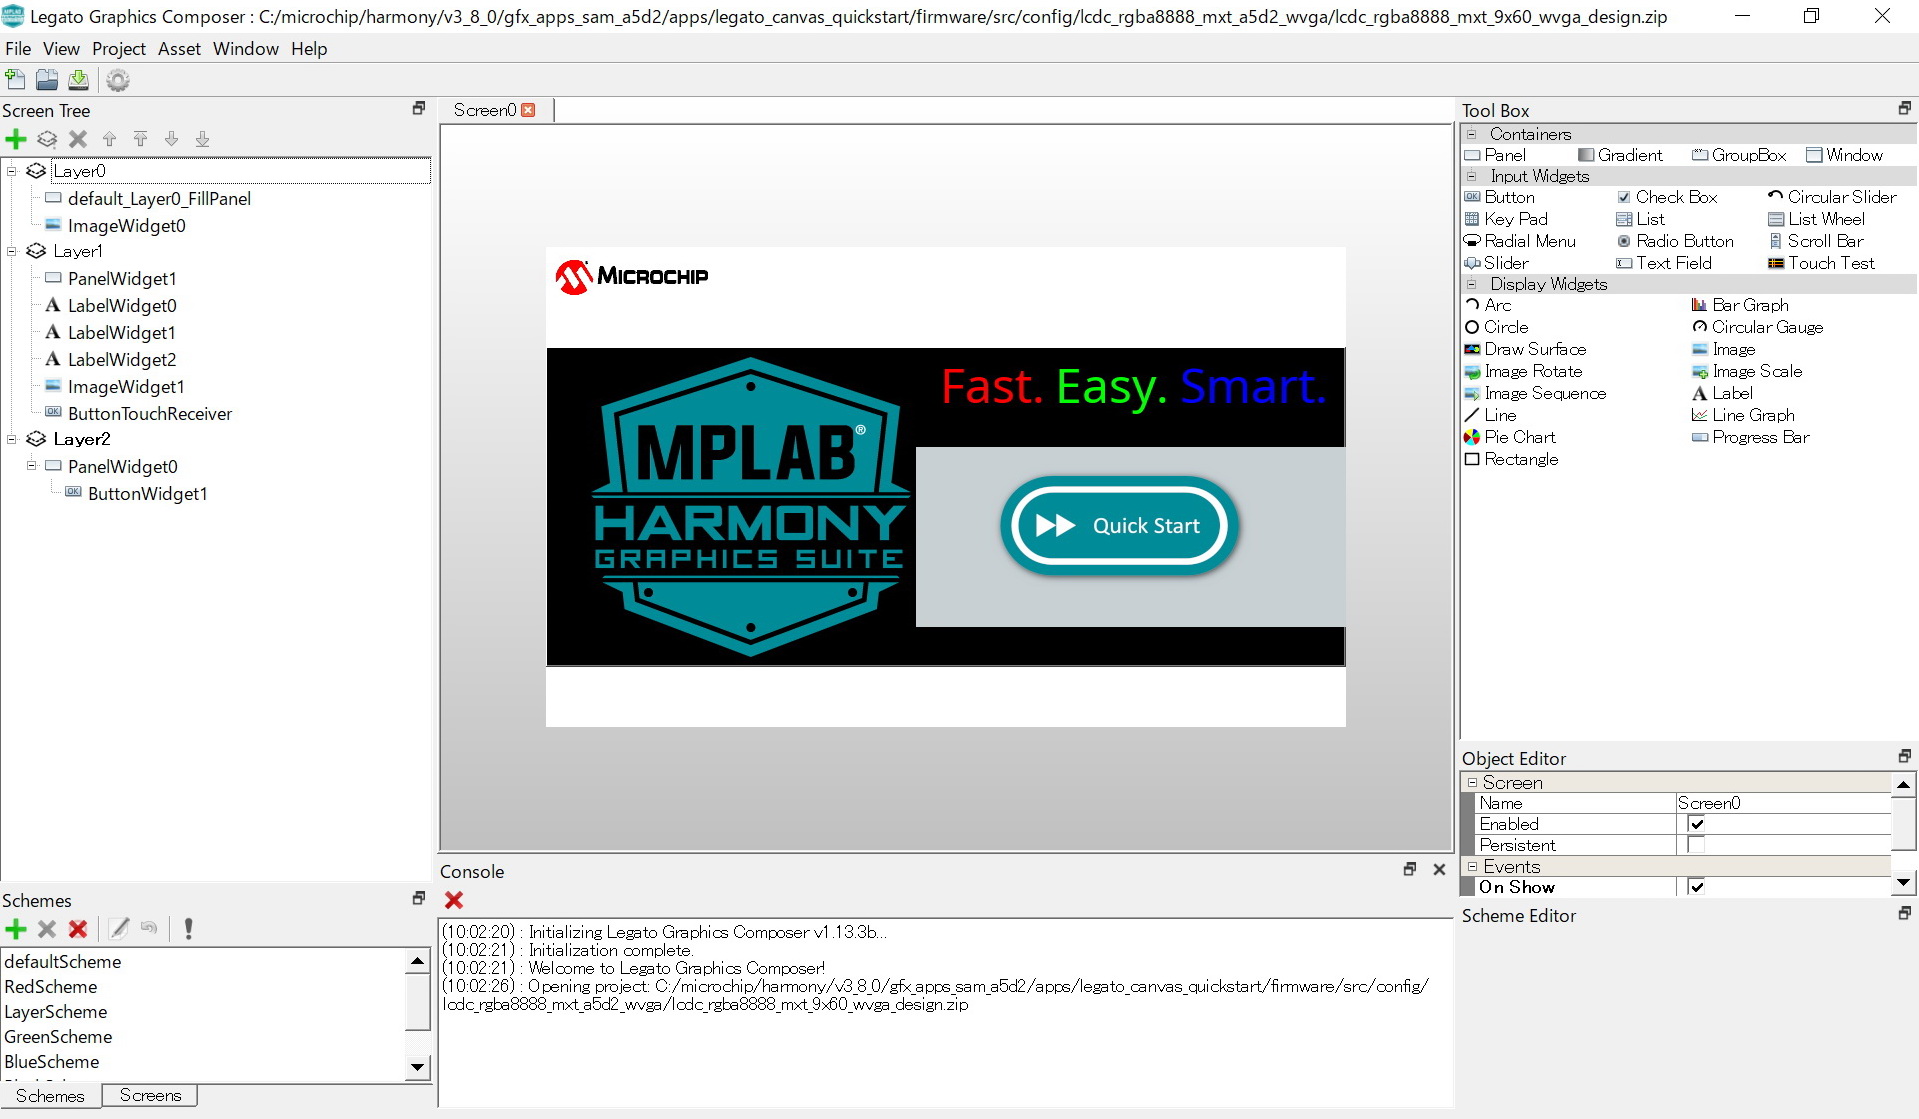Switch to the Schemes bottom tab

click(50, 1096)
